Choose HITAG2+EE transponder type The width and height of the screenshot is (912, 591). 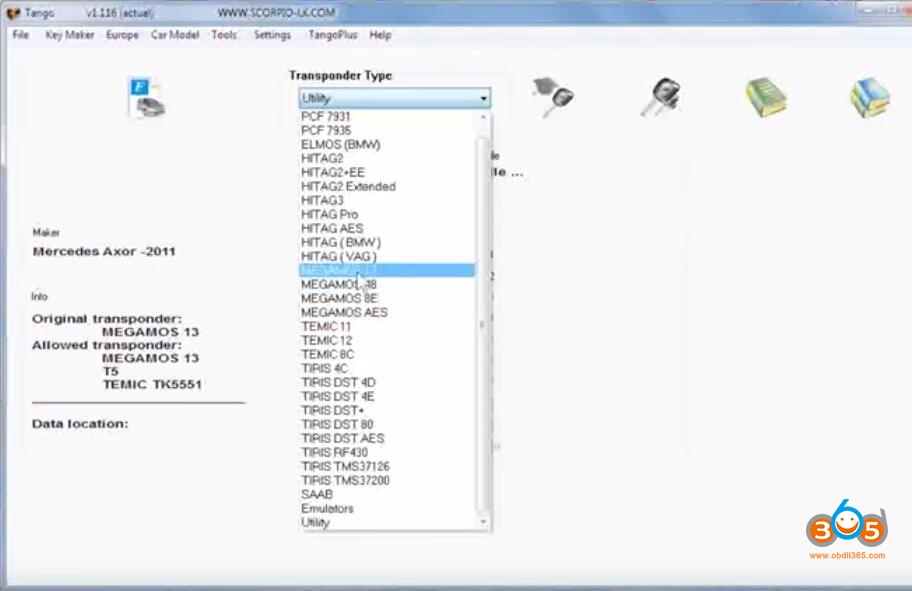point(388,172)
